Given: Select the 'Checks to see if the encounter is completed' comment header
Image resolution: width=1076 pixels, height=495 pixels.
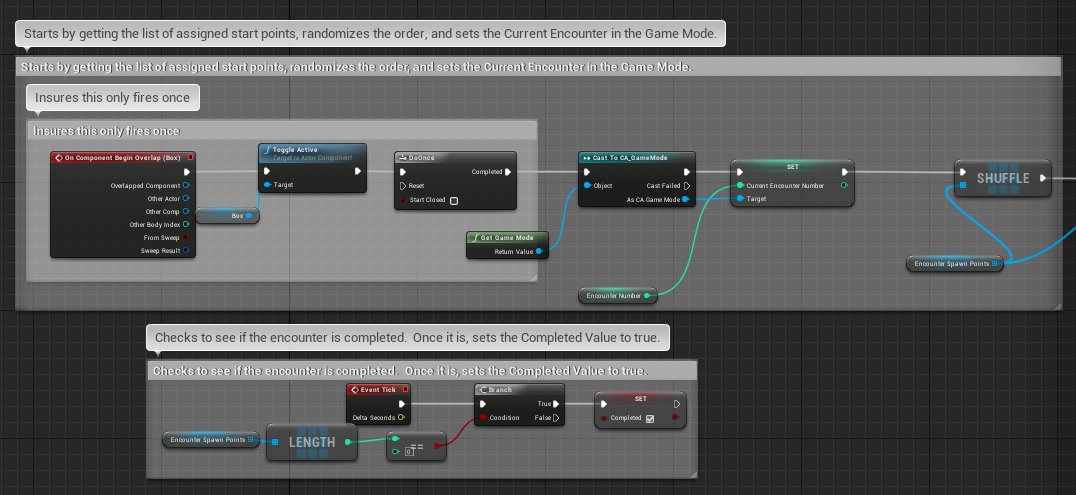Looking at the screenshot, I should tap(422, 371).
